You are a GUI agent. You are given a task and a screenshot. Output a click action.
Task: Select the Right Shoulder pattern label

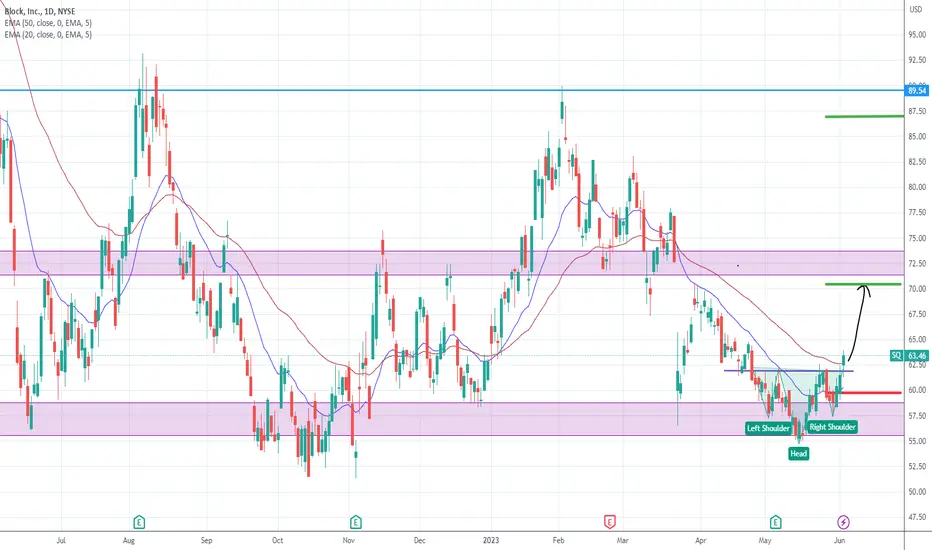pyautogui.click(x=832, y=427)
